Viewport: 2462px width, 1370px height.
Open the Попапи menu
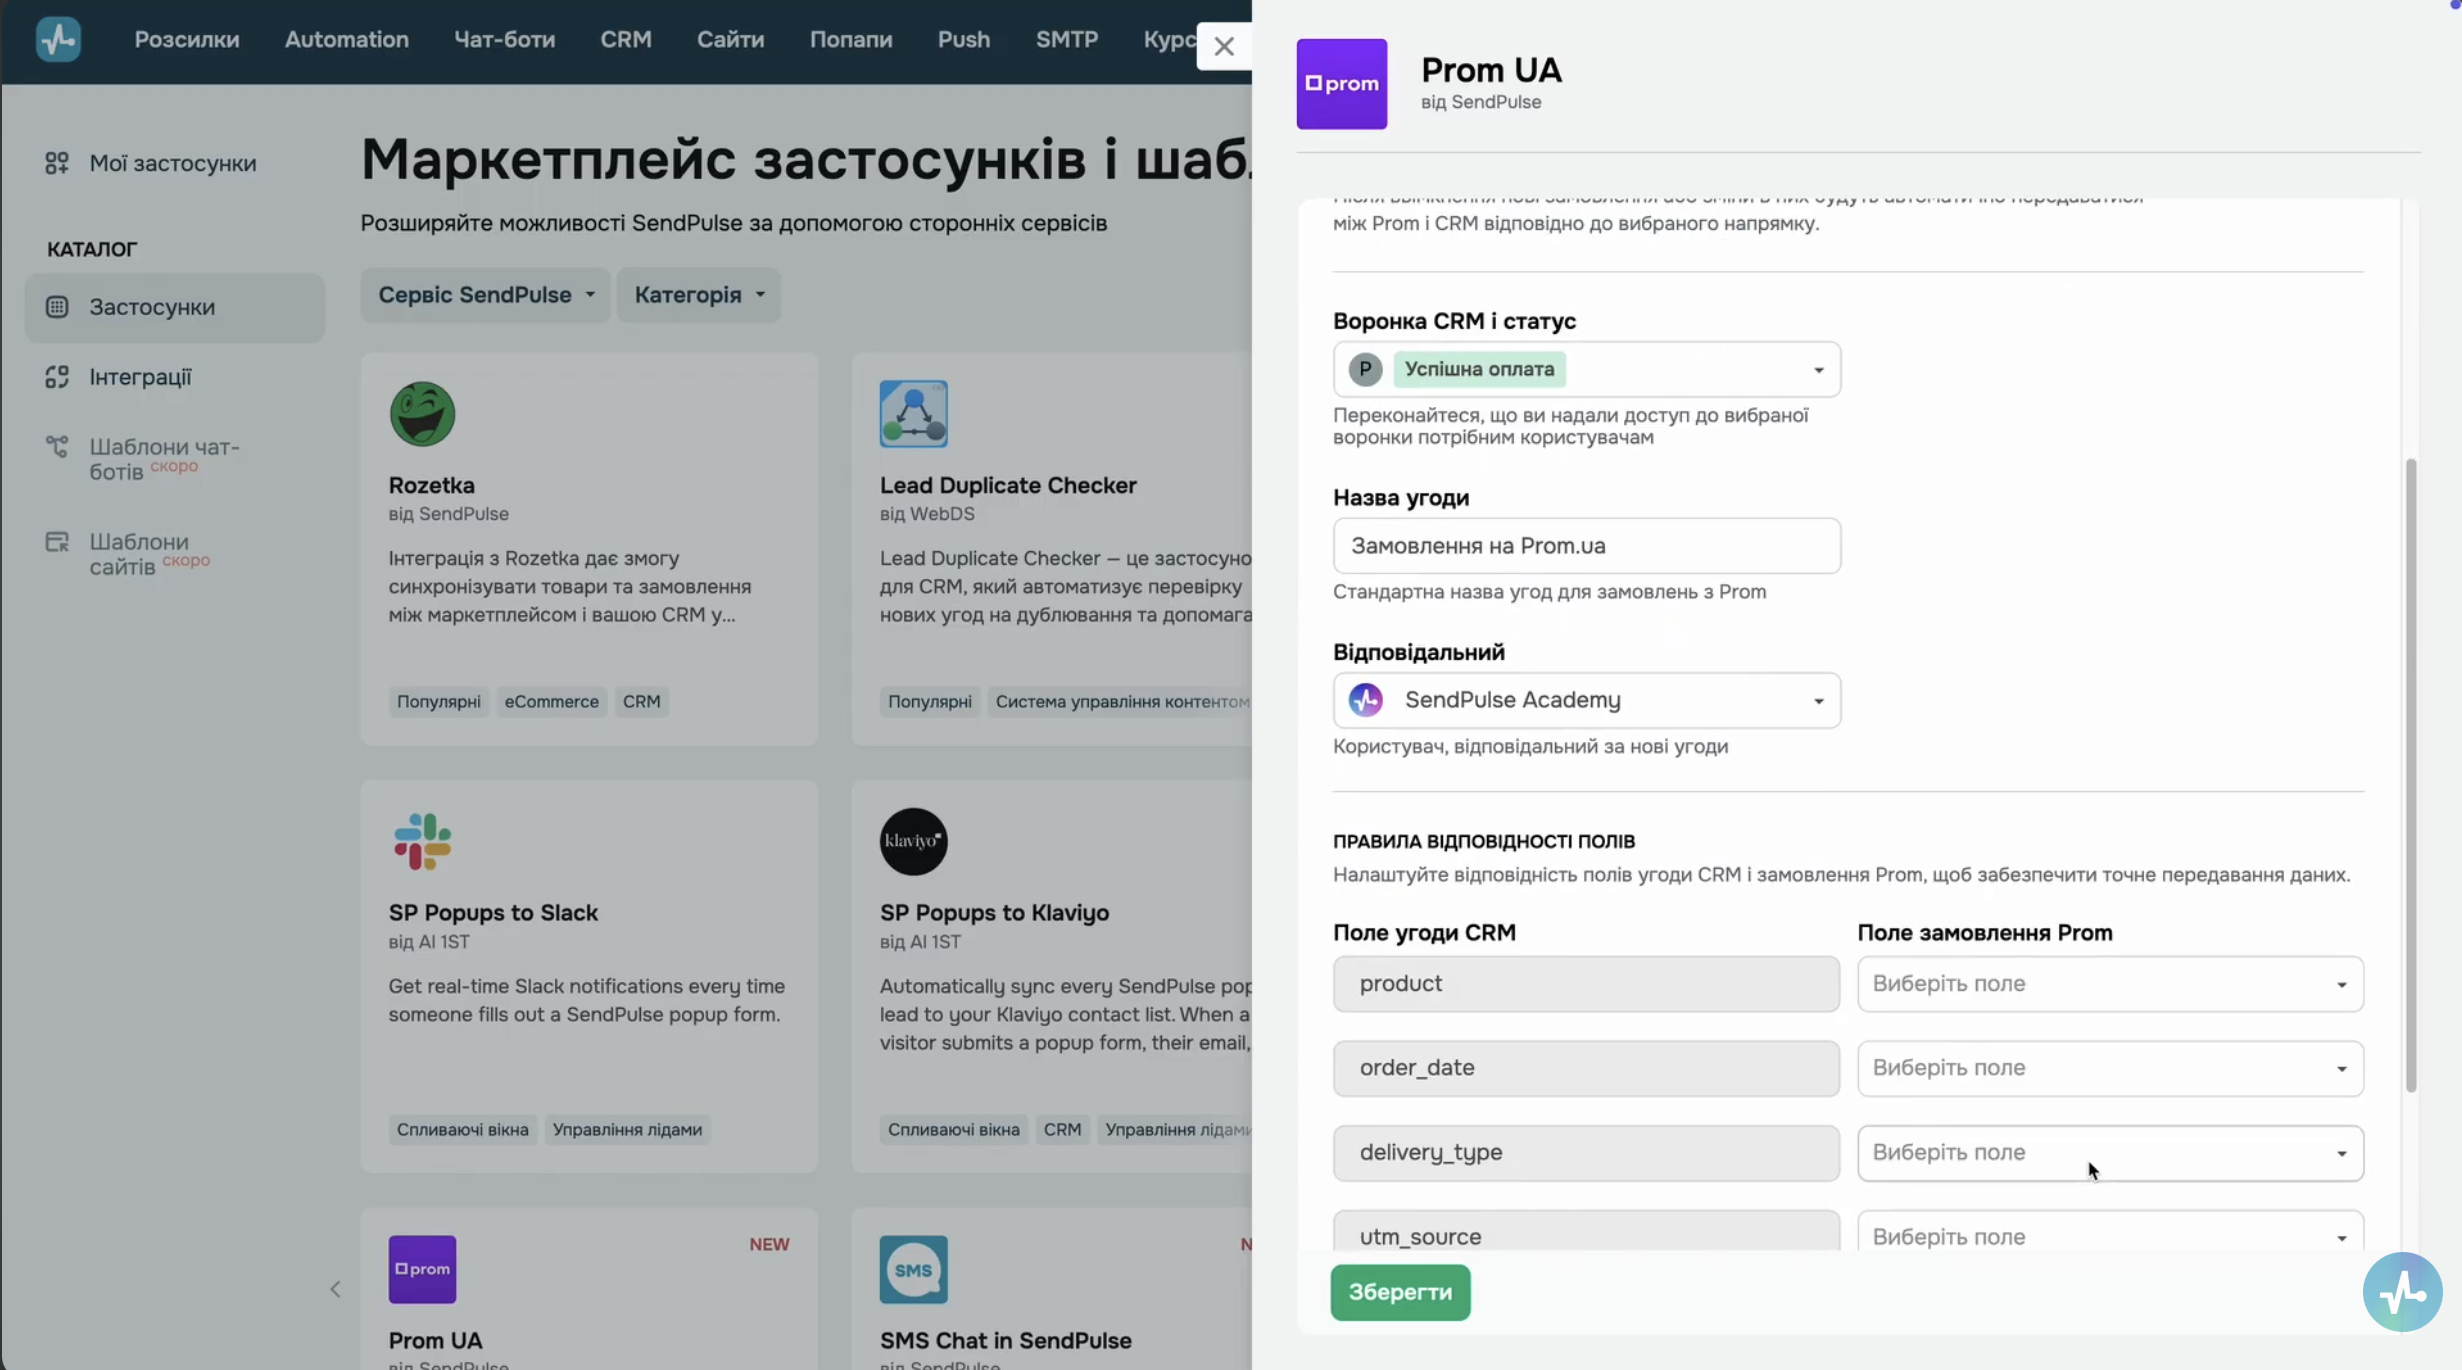pos(850,40)
